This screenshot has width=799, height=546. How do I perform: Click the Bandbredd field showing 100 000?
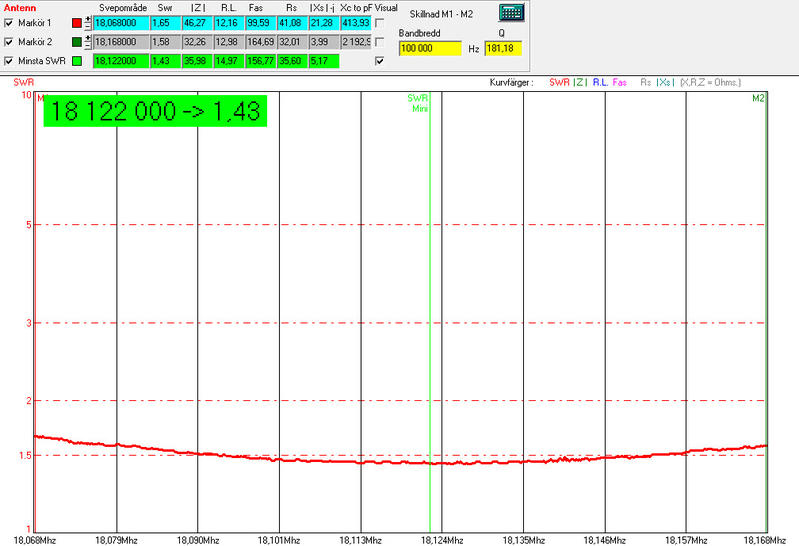pos(430,48)
